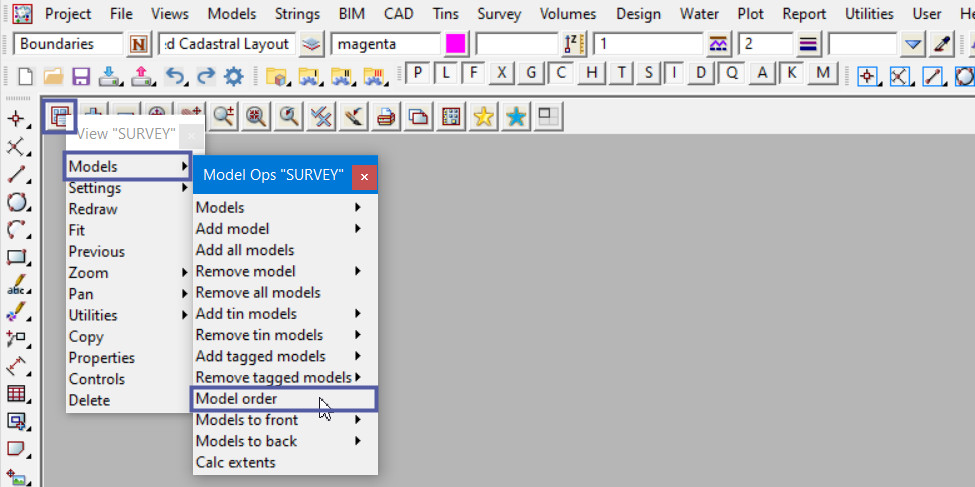The image size is (975, 487).
Task: Click the Undo arrow icon
Action: coord(175,75)
